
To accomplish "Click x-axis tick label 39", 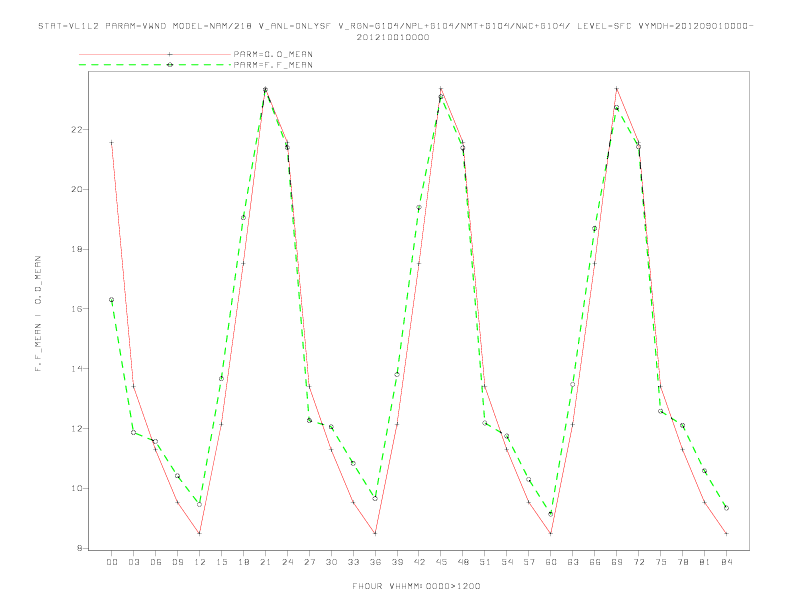I will click(x=397, y=562).
